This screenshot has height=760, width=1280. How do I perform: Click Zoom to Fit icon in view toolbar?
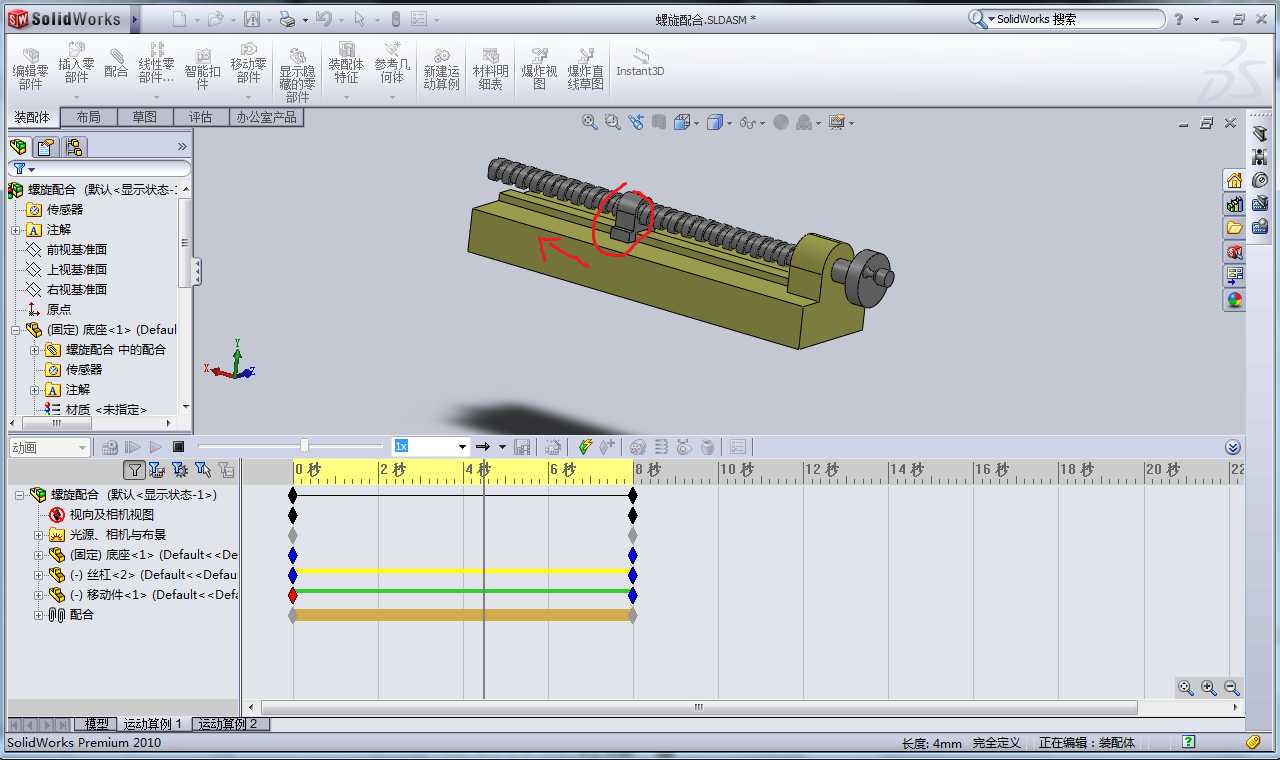(x=589, y=122)
